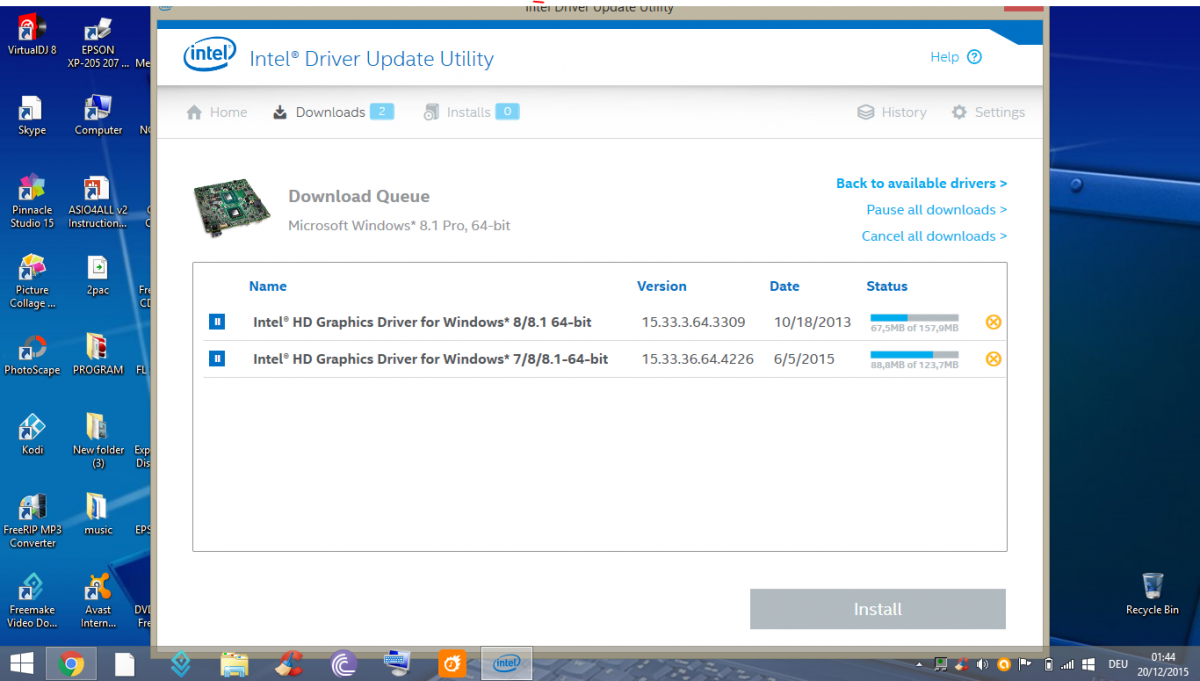The width and height of the screenshot is (1200, 681).
Task: Click the Installs count badge 0
Action: pos(507,111)
